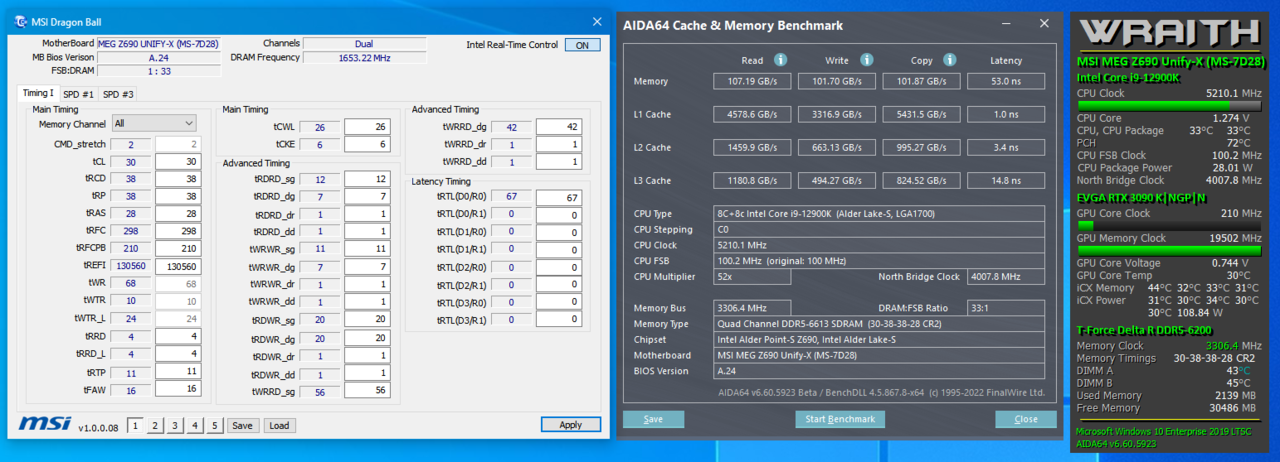Click the Read column info icon
This screenshot has height=462, width=1280.
pyautogui.click(x=780, y=60)
